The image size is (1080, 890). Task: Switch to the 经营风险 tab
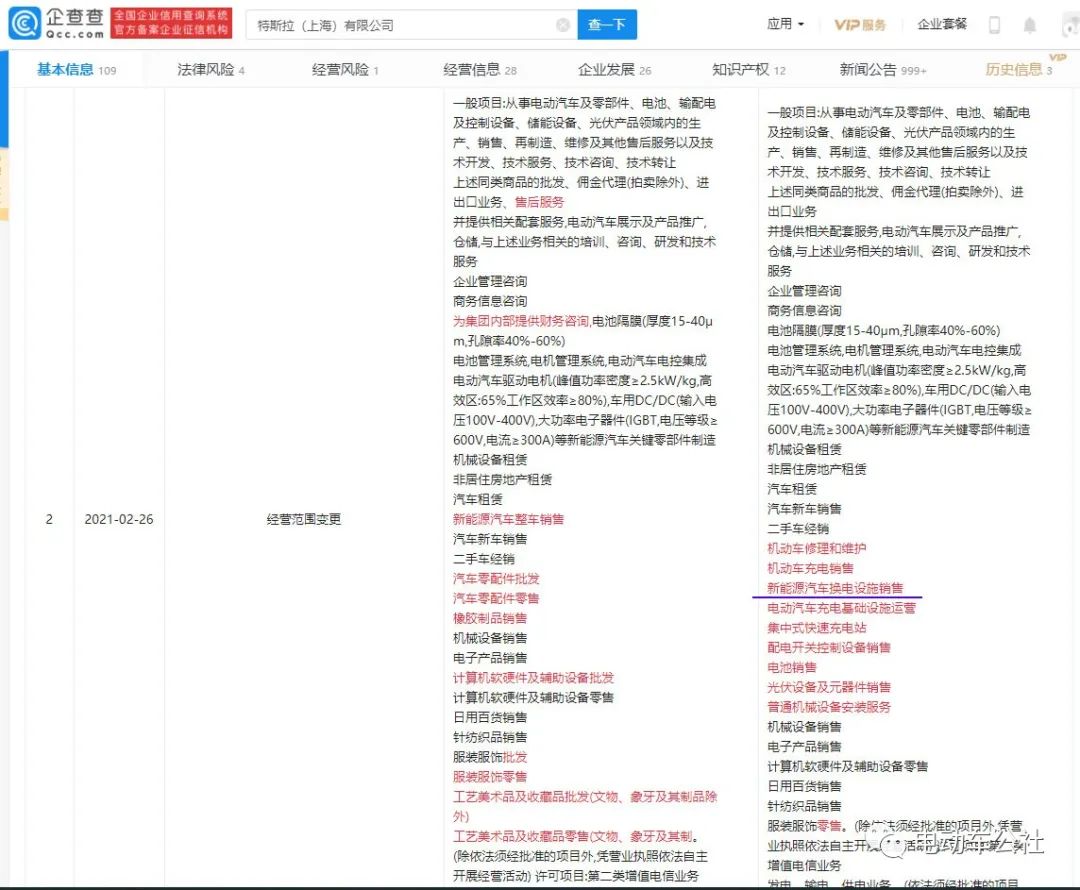click(345, 70)
